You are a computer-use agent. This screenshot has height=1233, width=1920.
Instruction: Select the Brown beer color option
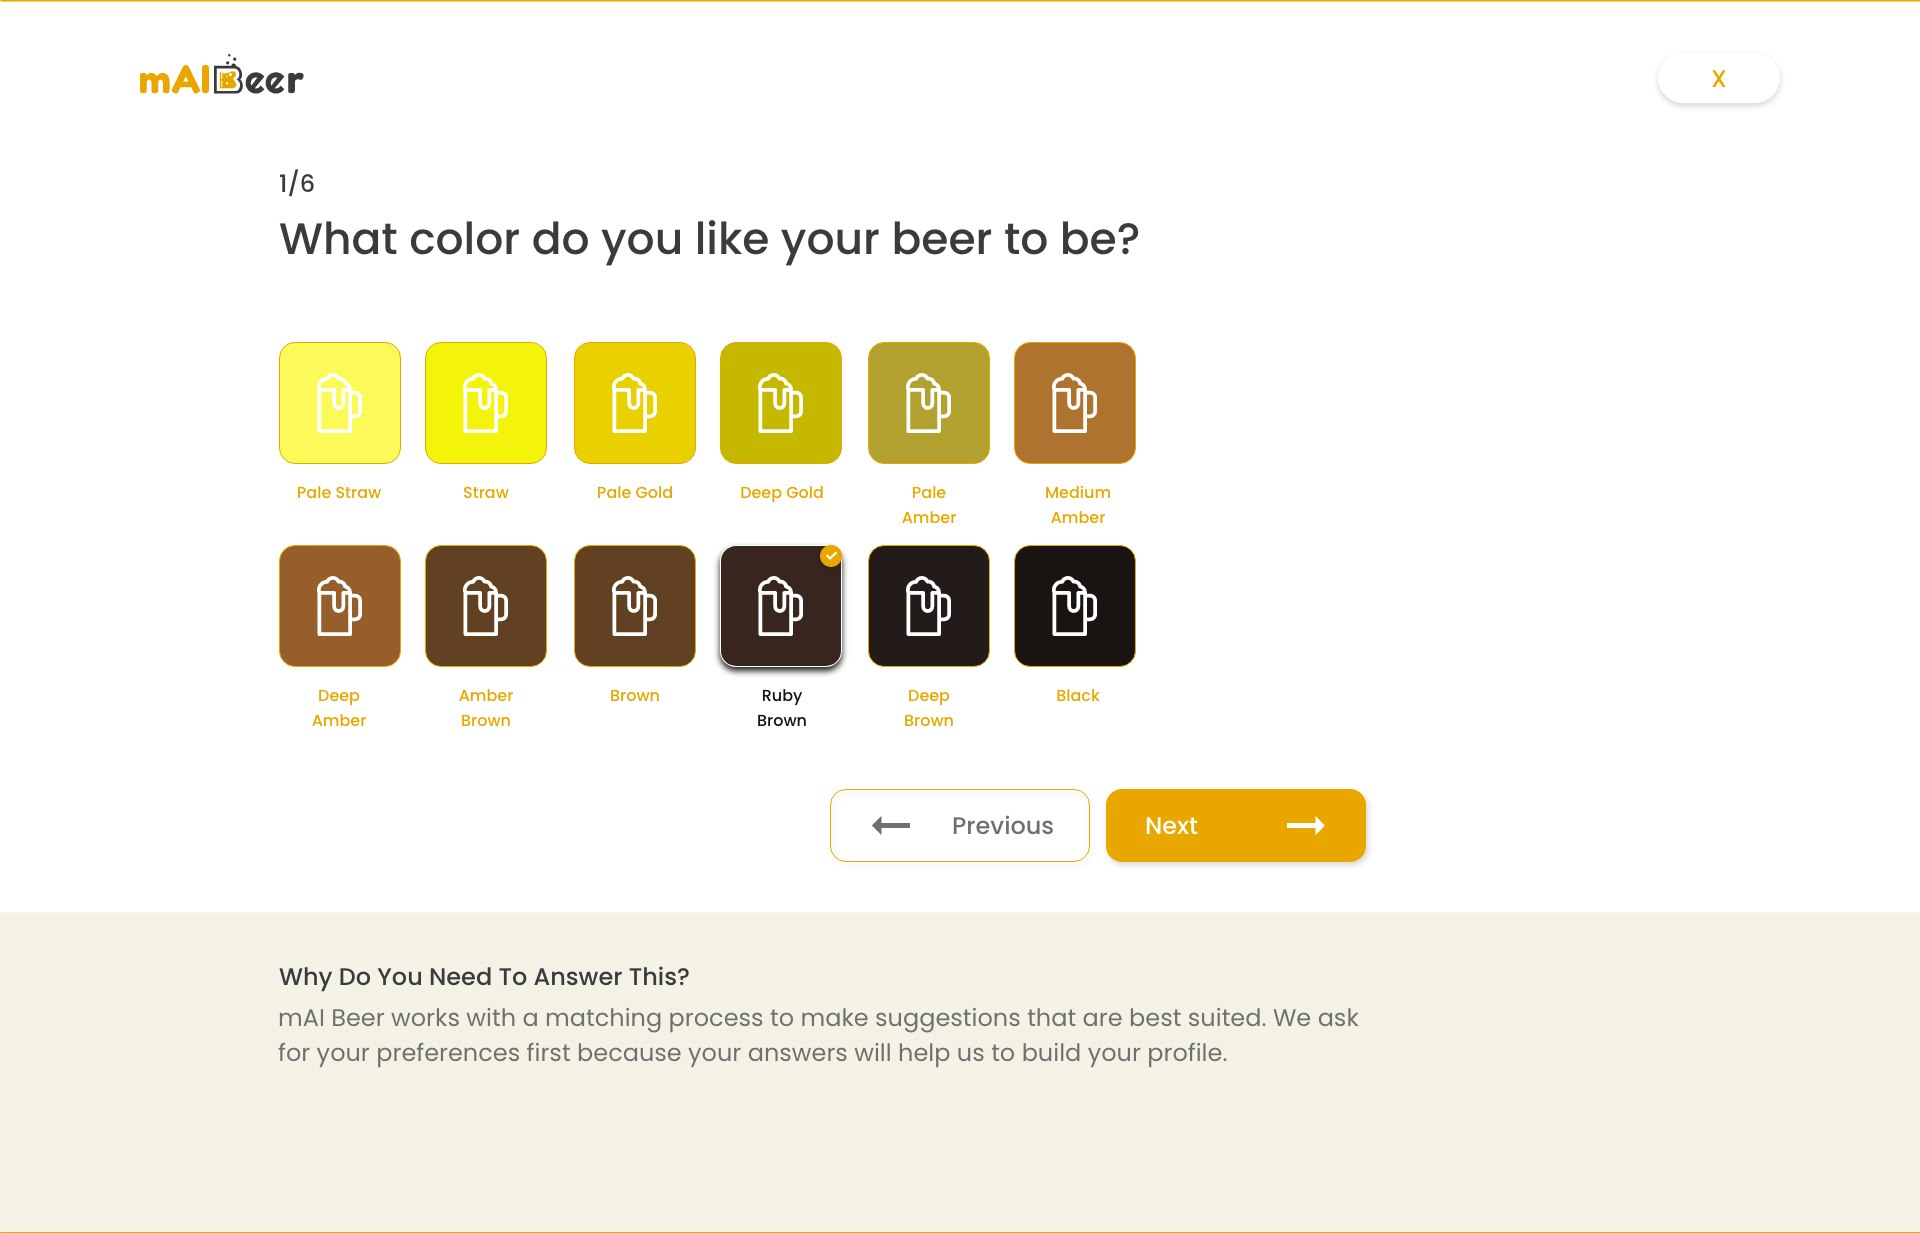click(634, 605)
